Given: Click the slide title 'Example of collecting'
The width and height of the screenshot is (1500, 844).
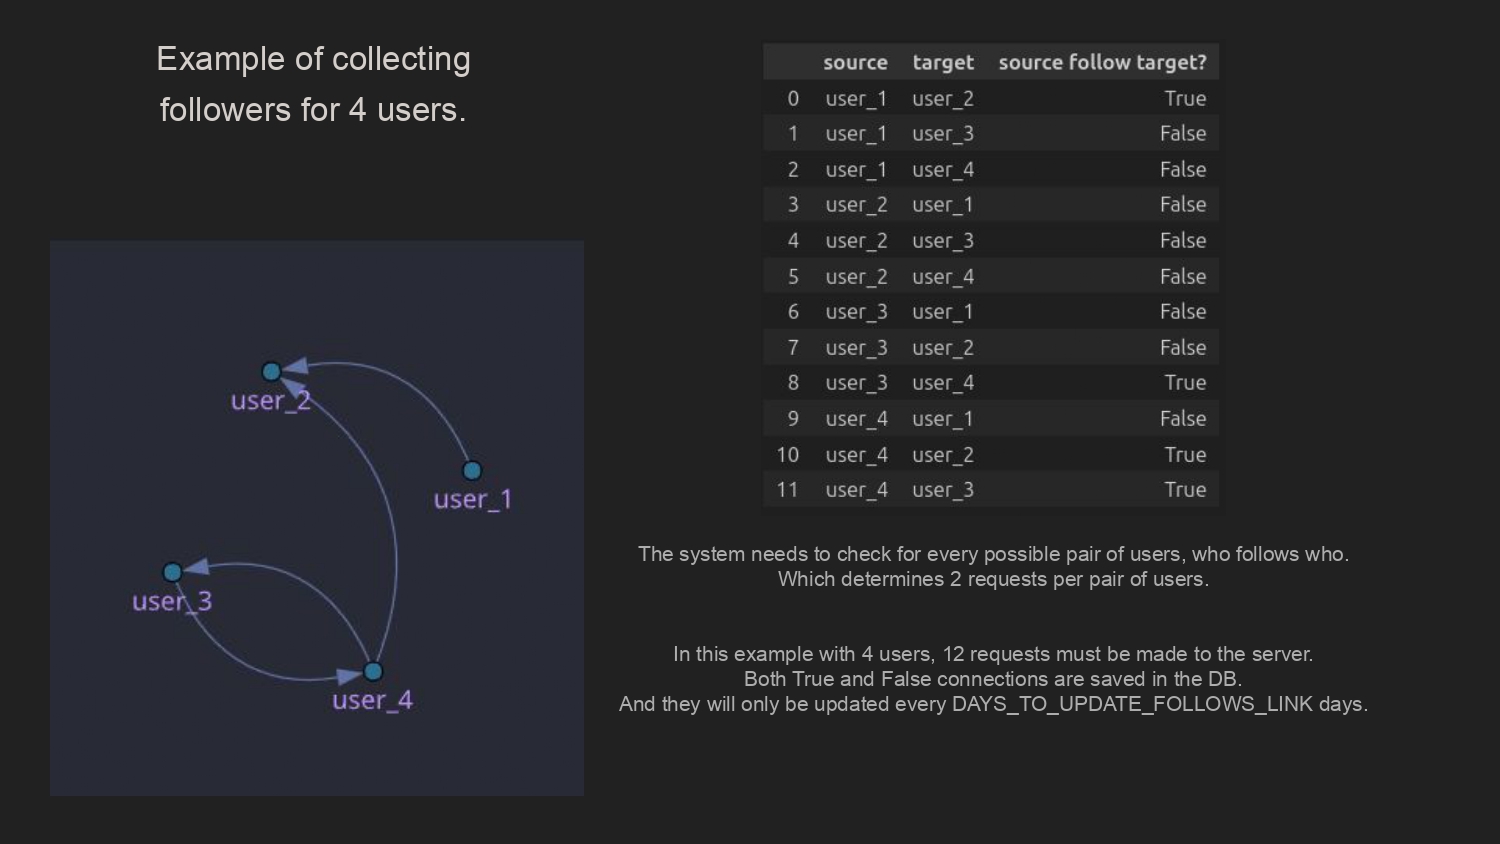Looking at the screenshot, I should (x=313, y=59).
